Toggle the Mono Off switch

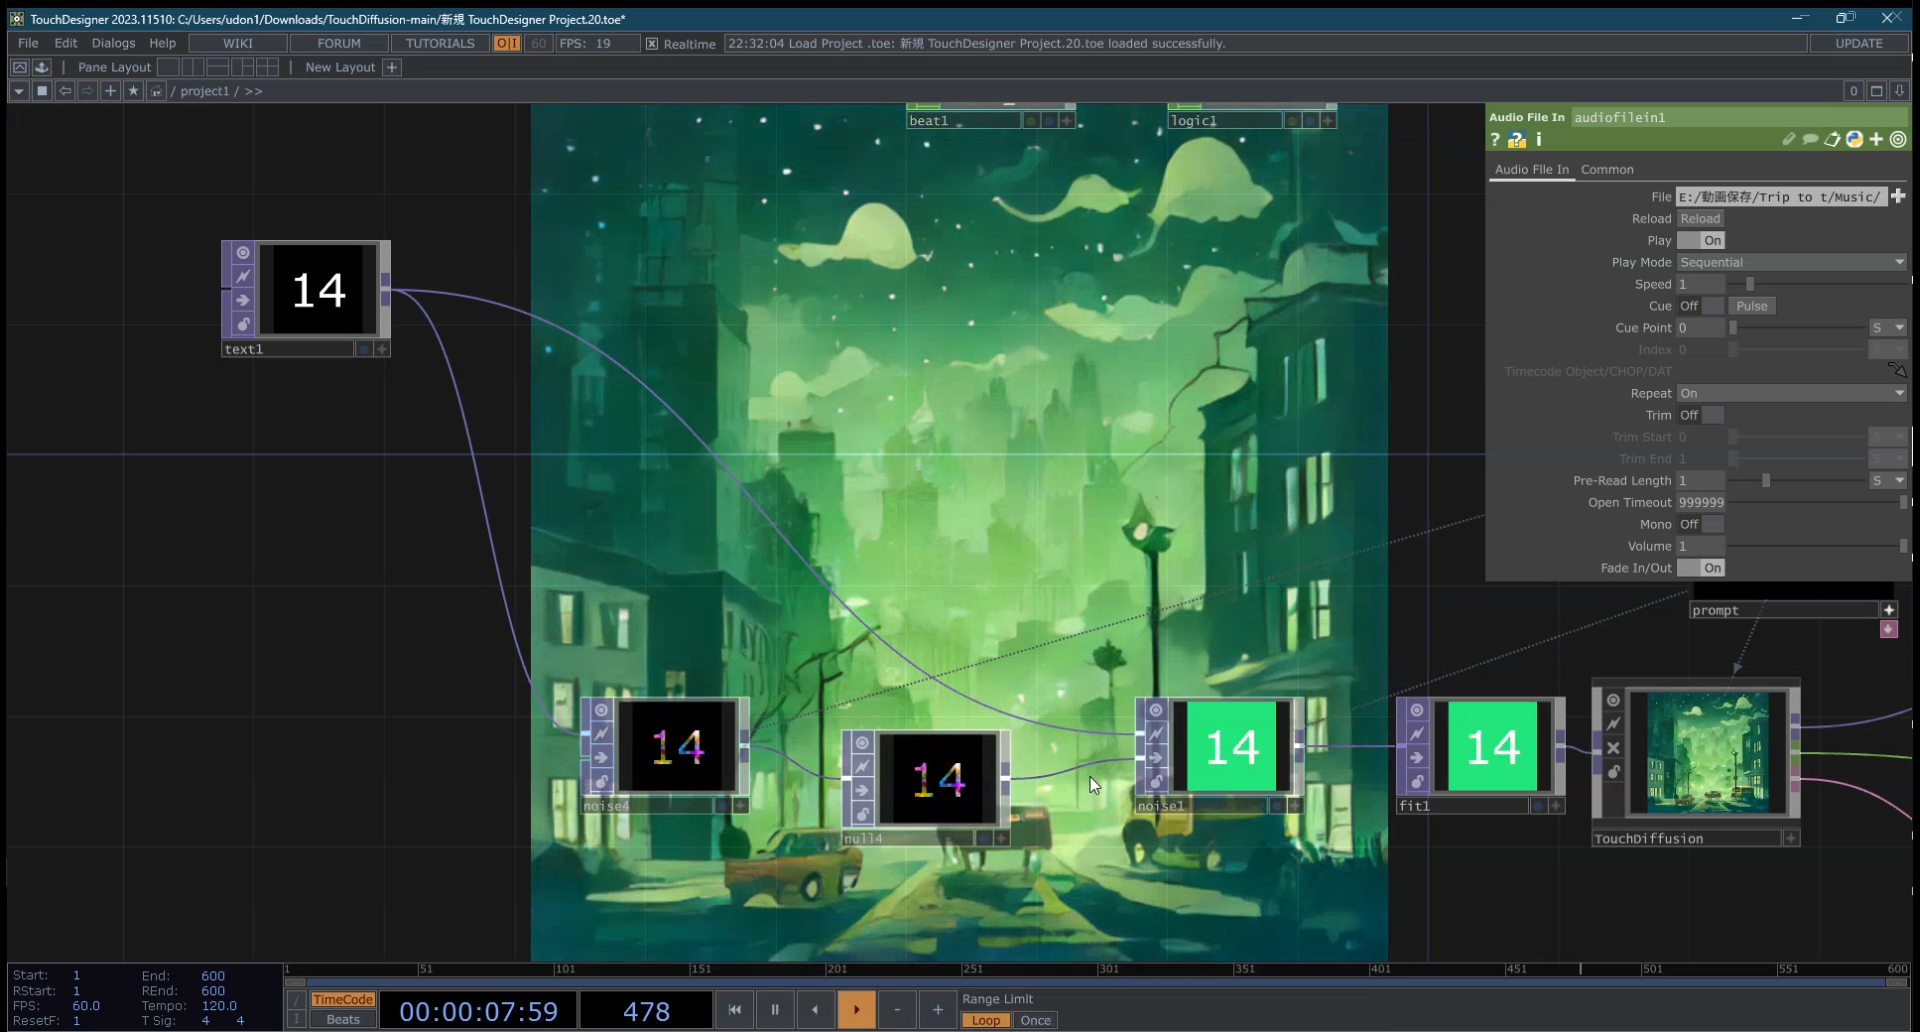[x=1701, y=524]
